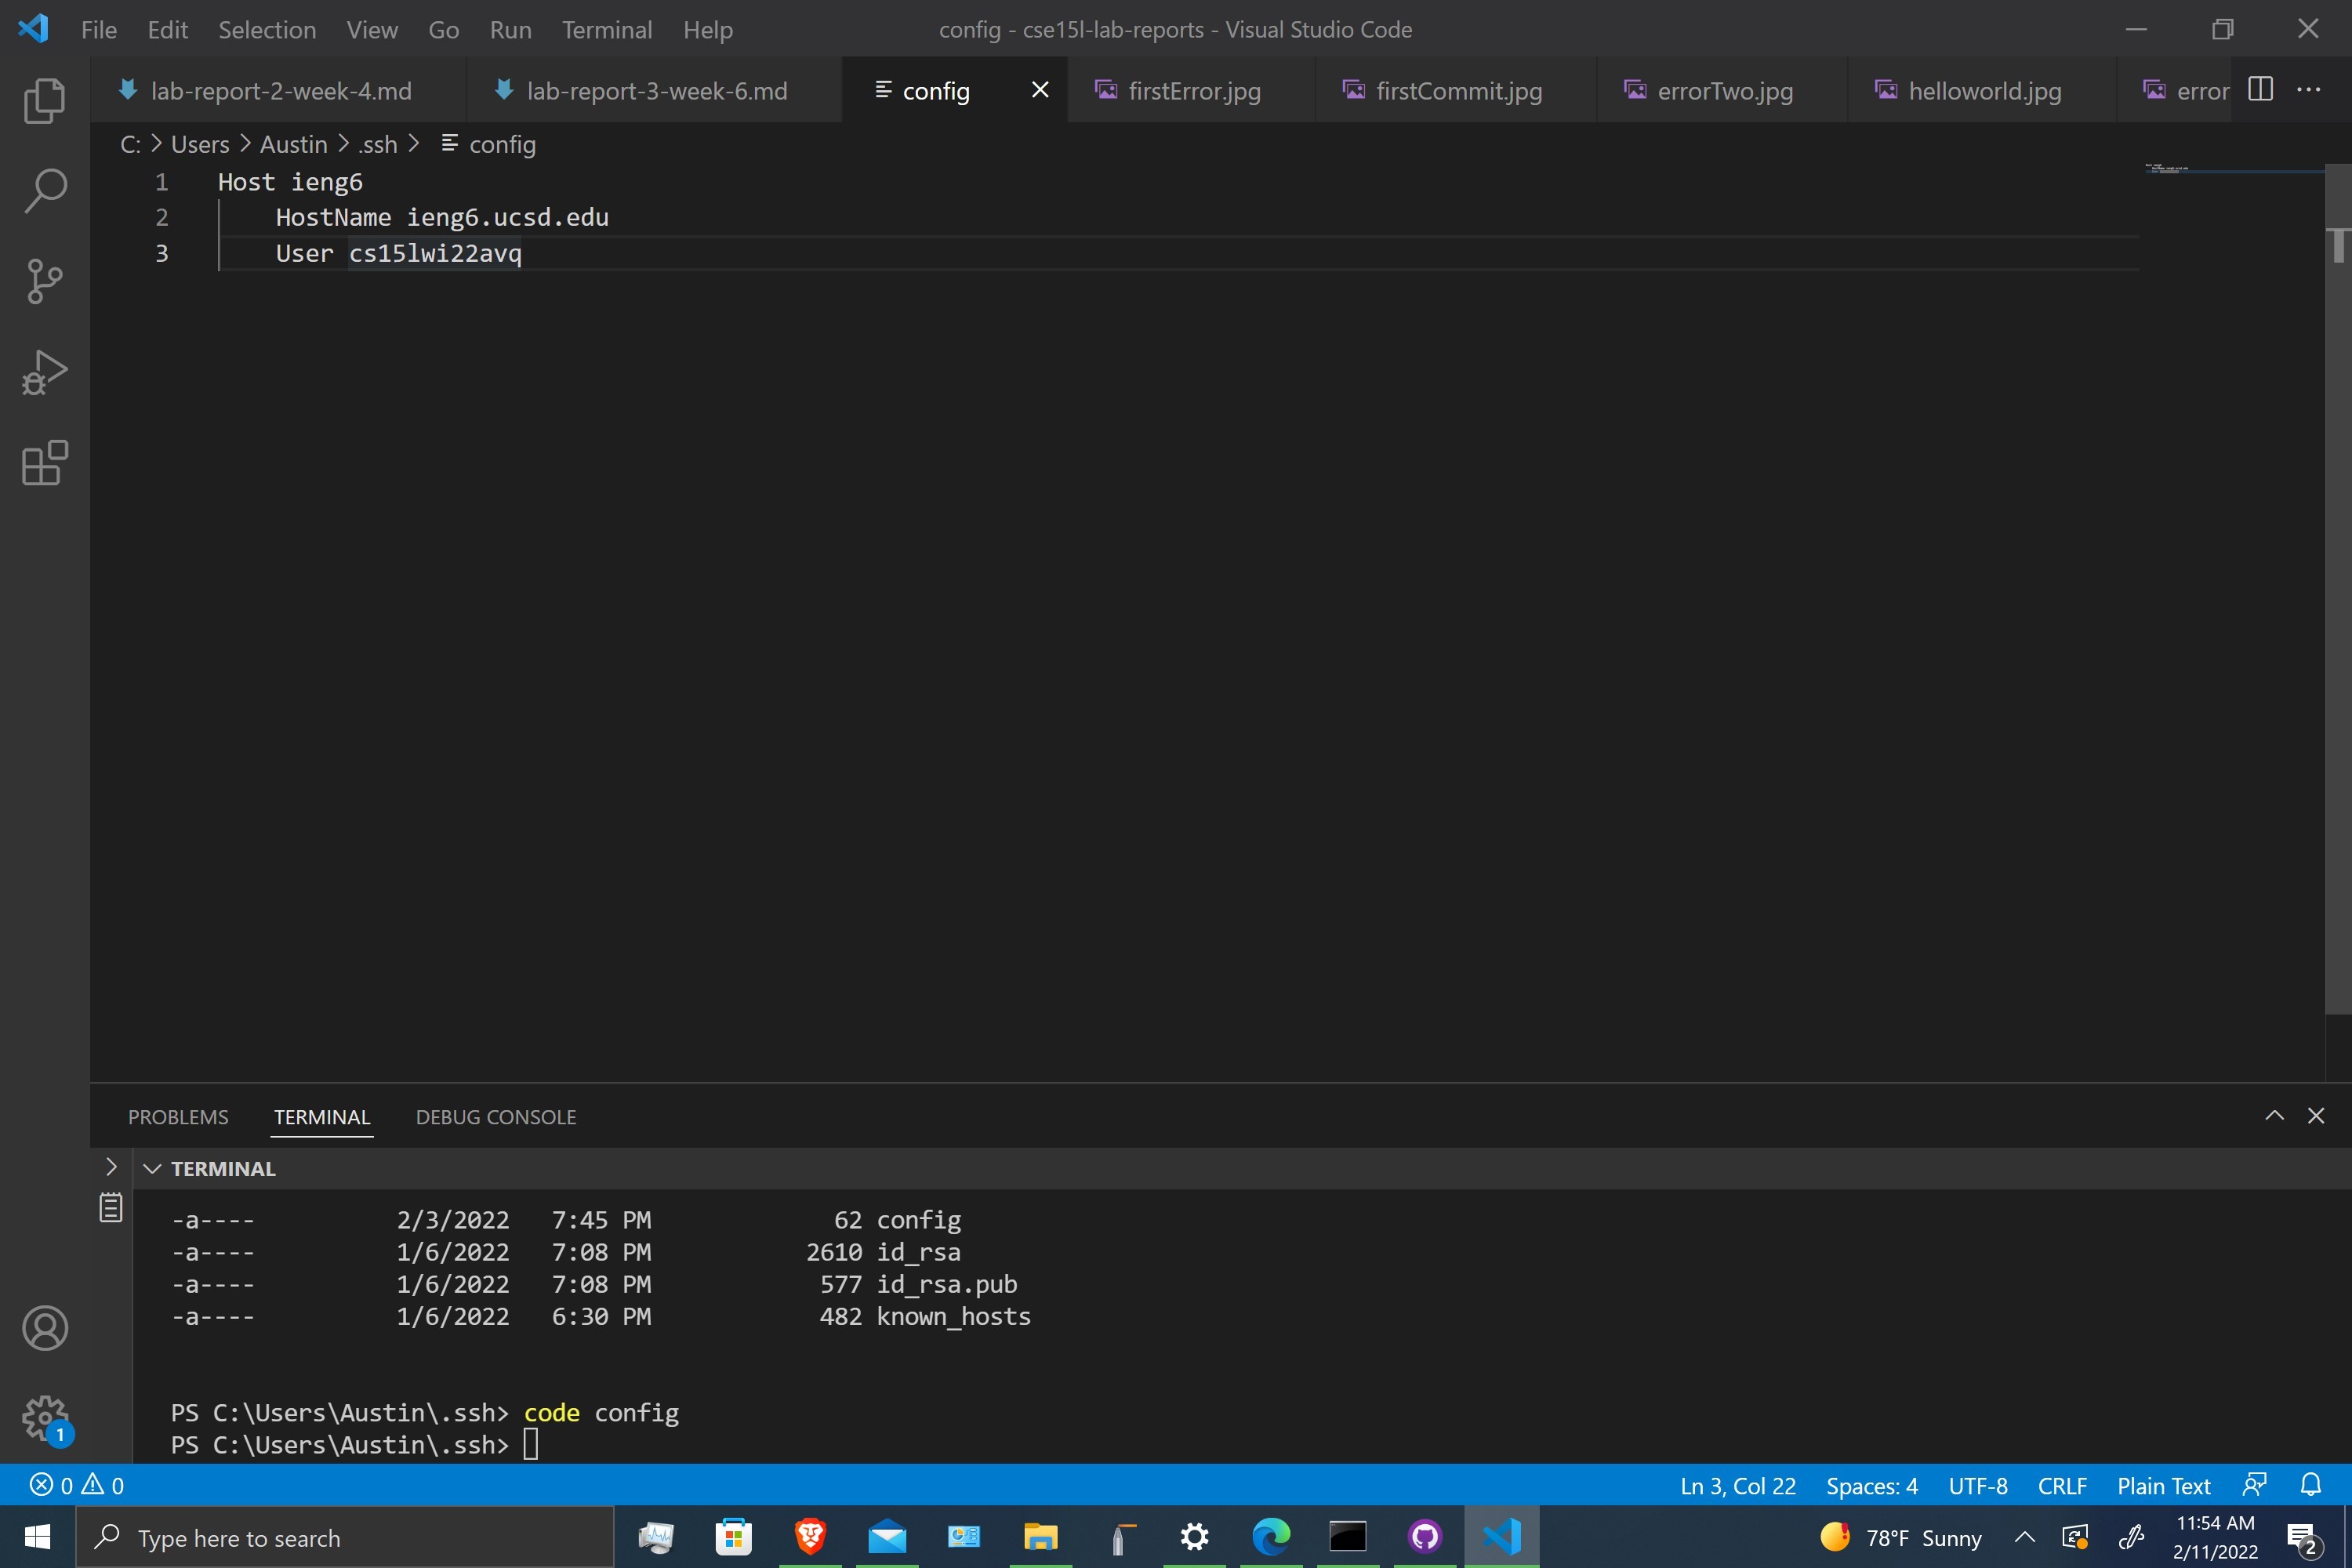The height and width of the screenshot is (1568, 2352).
Task: Open the Extensions view
Action: click(x=44, y=463)
